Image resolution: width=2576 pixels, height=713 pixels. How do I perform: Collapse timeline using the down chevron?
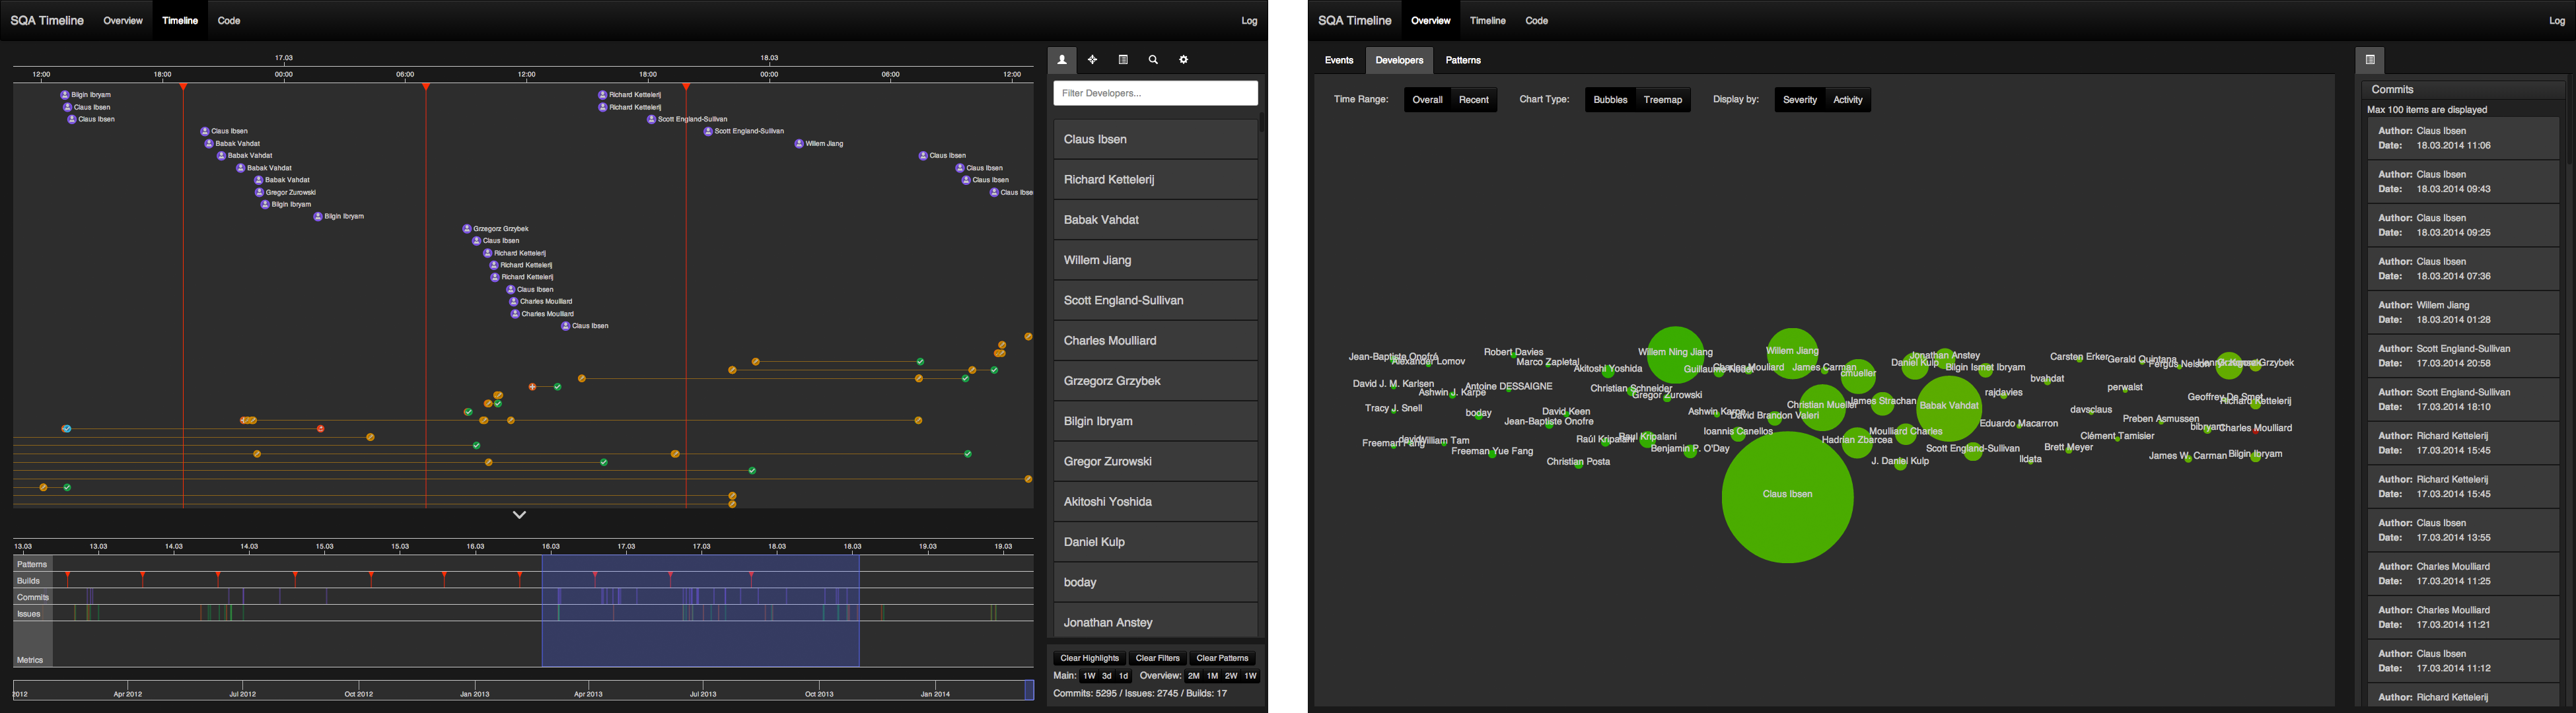click(x=519, y=515)
